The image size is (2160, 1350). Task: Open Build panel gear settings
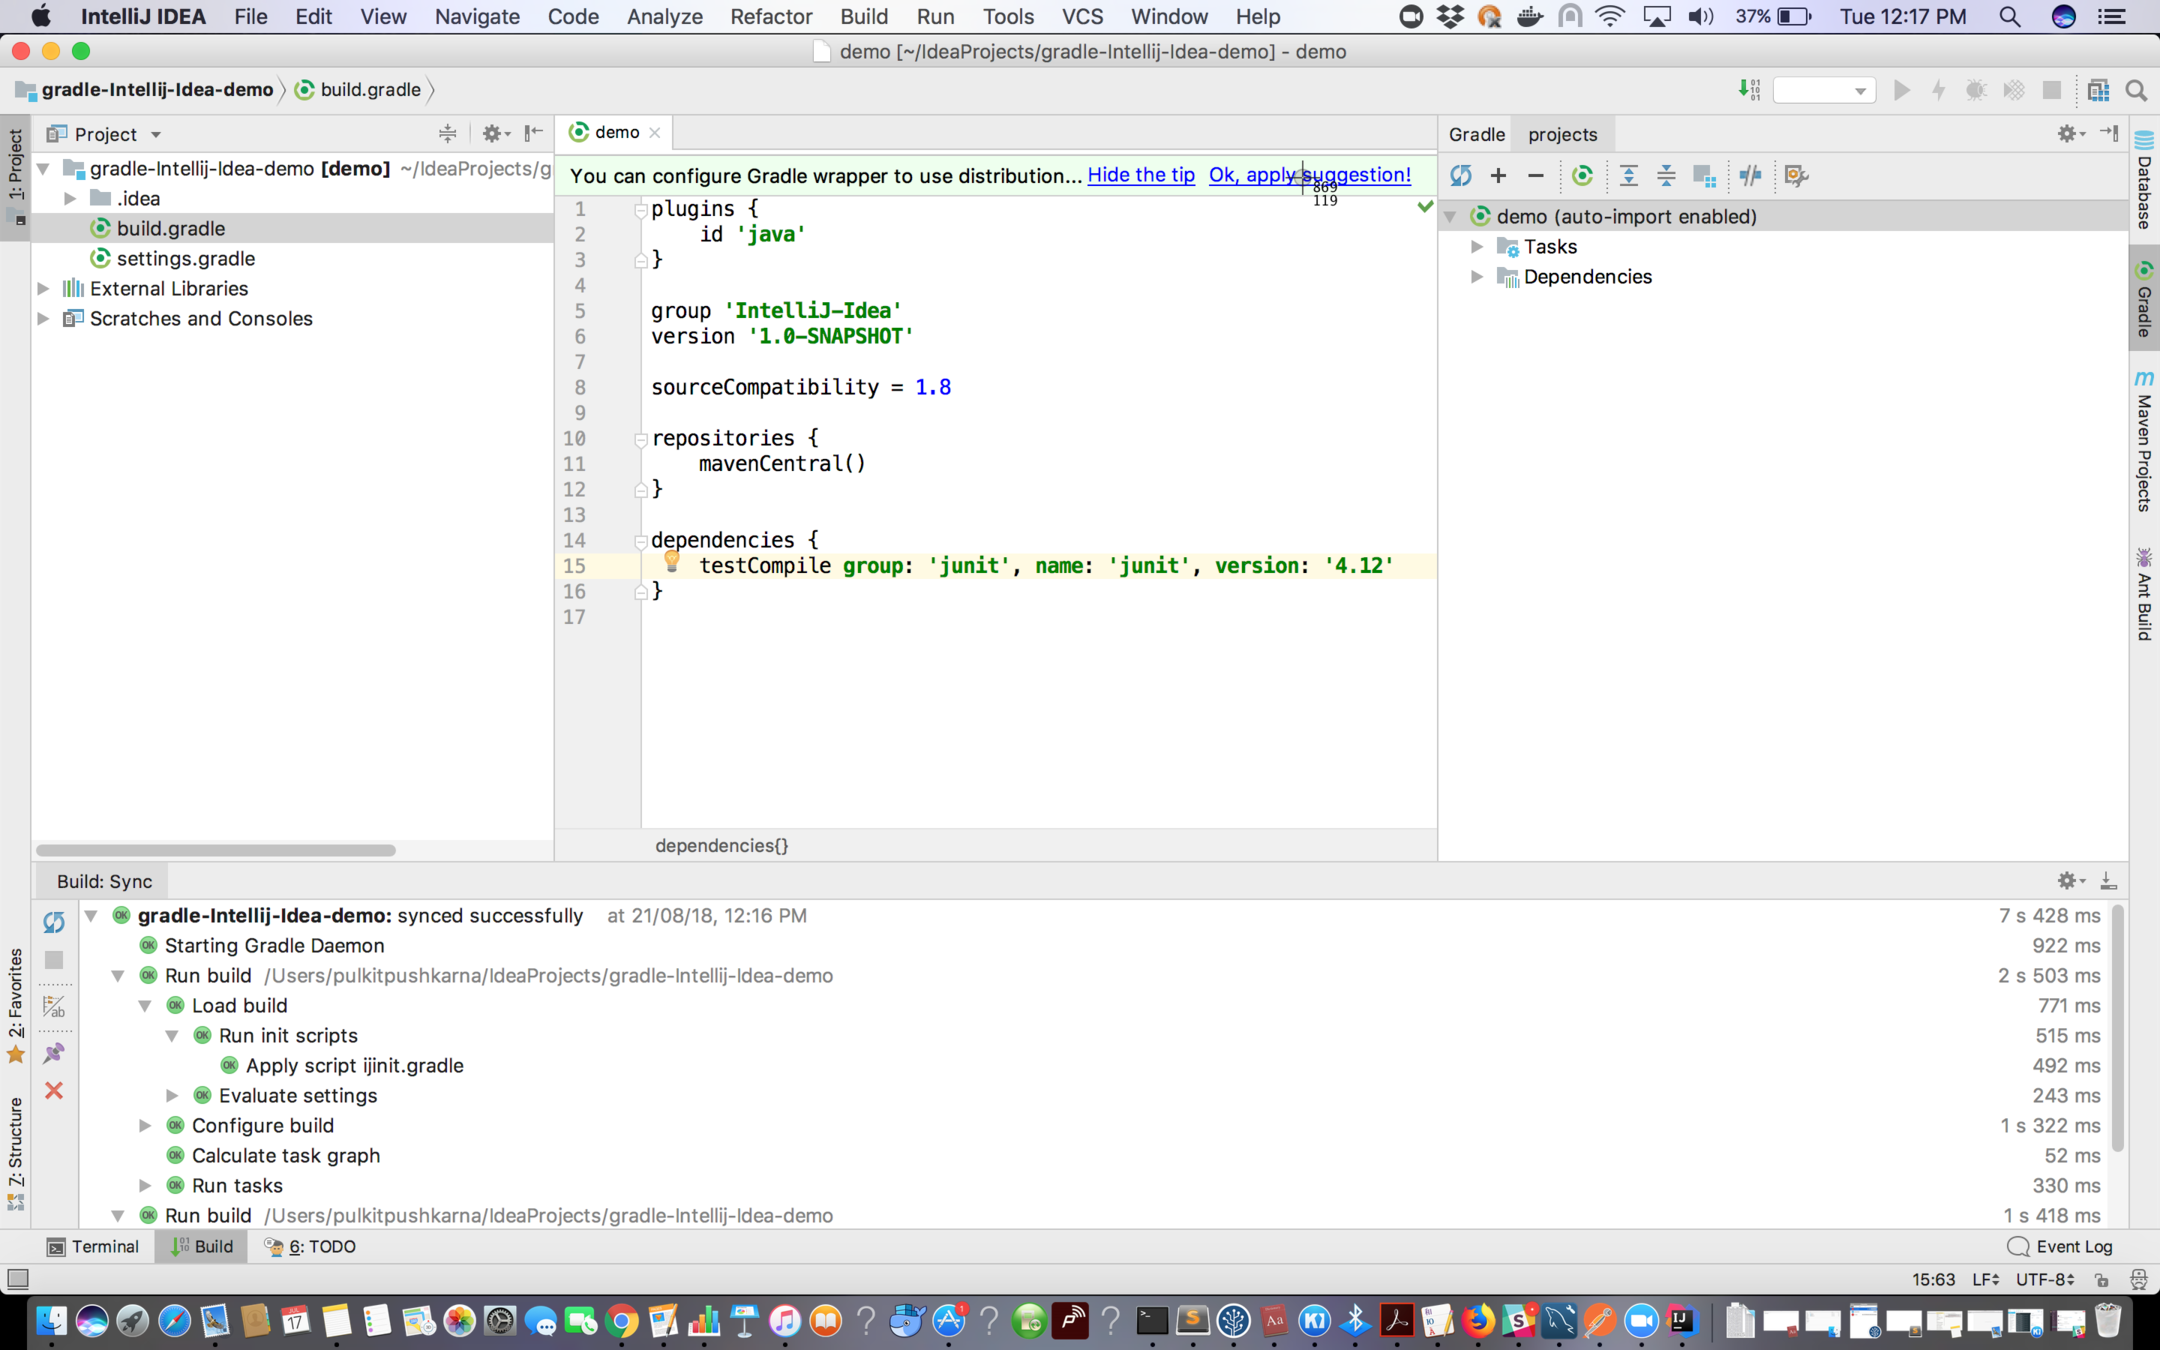[x=2070, y=881]
